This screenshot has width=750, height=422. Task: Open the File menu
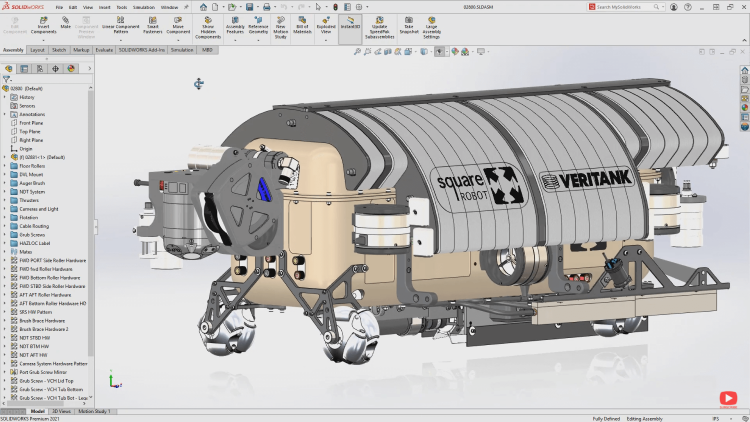pyautogui.click(x=59, y=7)
